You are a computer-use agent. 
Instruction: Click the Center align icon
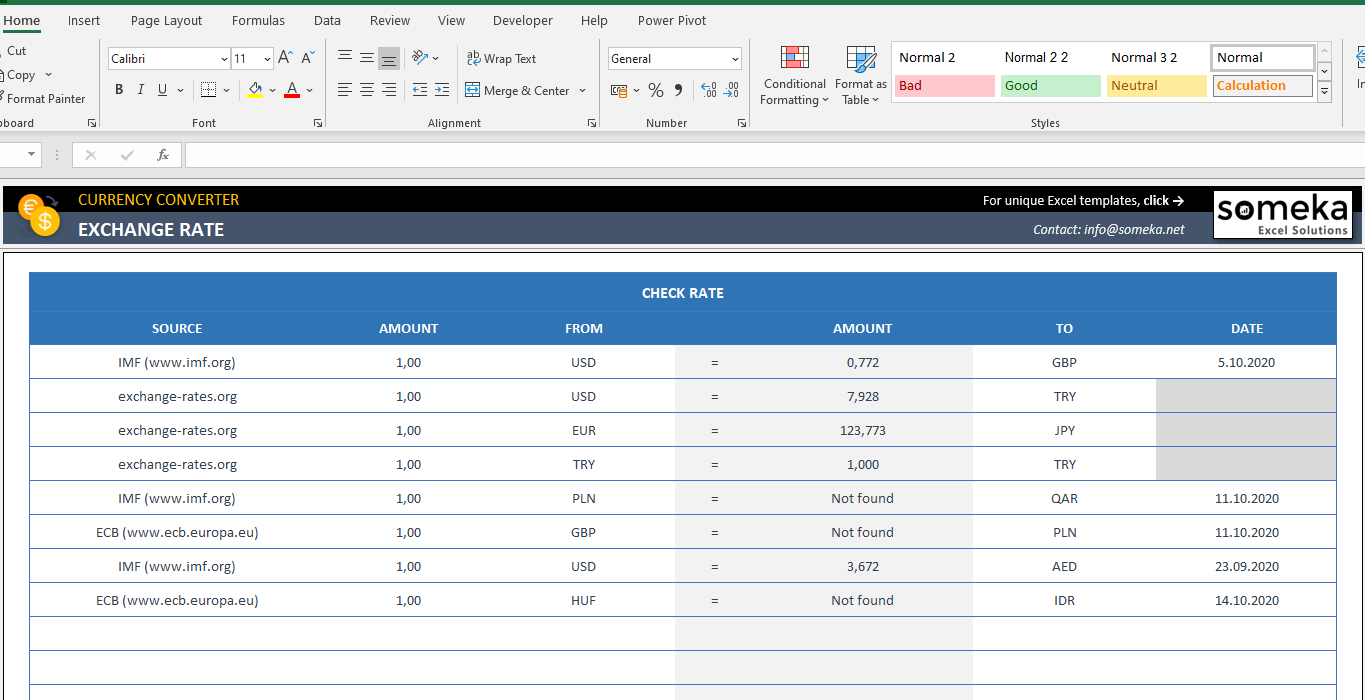pos(367,90)
